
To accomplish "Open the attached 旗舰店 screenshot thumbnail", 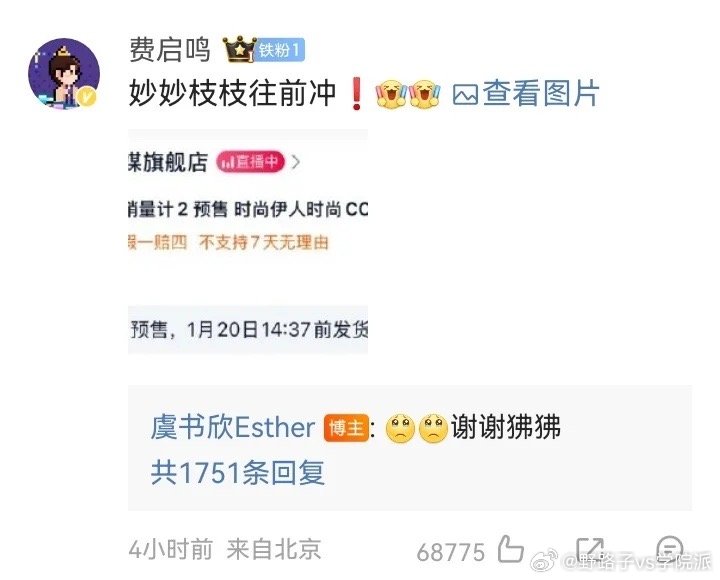I will point(248,242).
